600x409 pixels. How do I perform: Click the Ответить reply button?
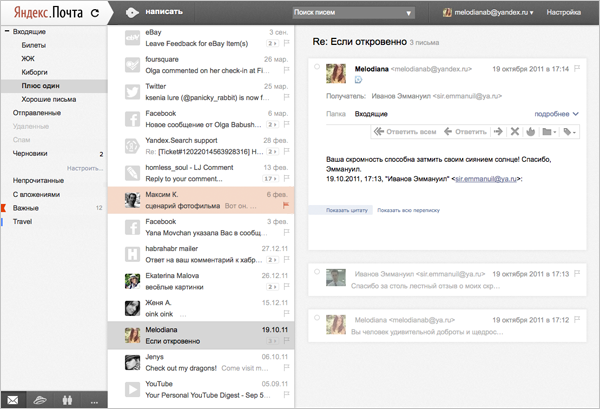pyautogui.click(x=465, y=132)
